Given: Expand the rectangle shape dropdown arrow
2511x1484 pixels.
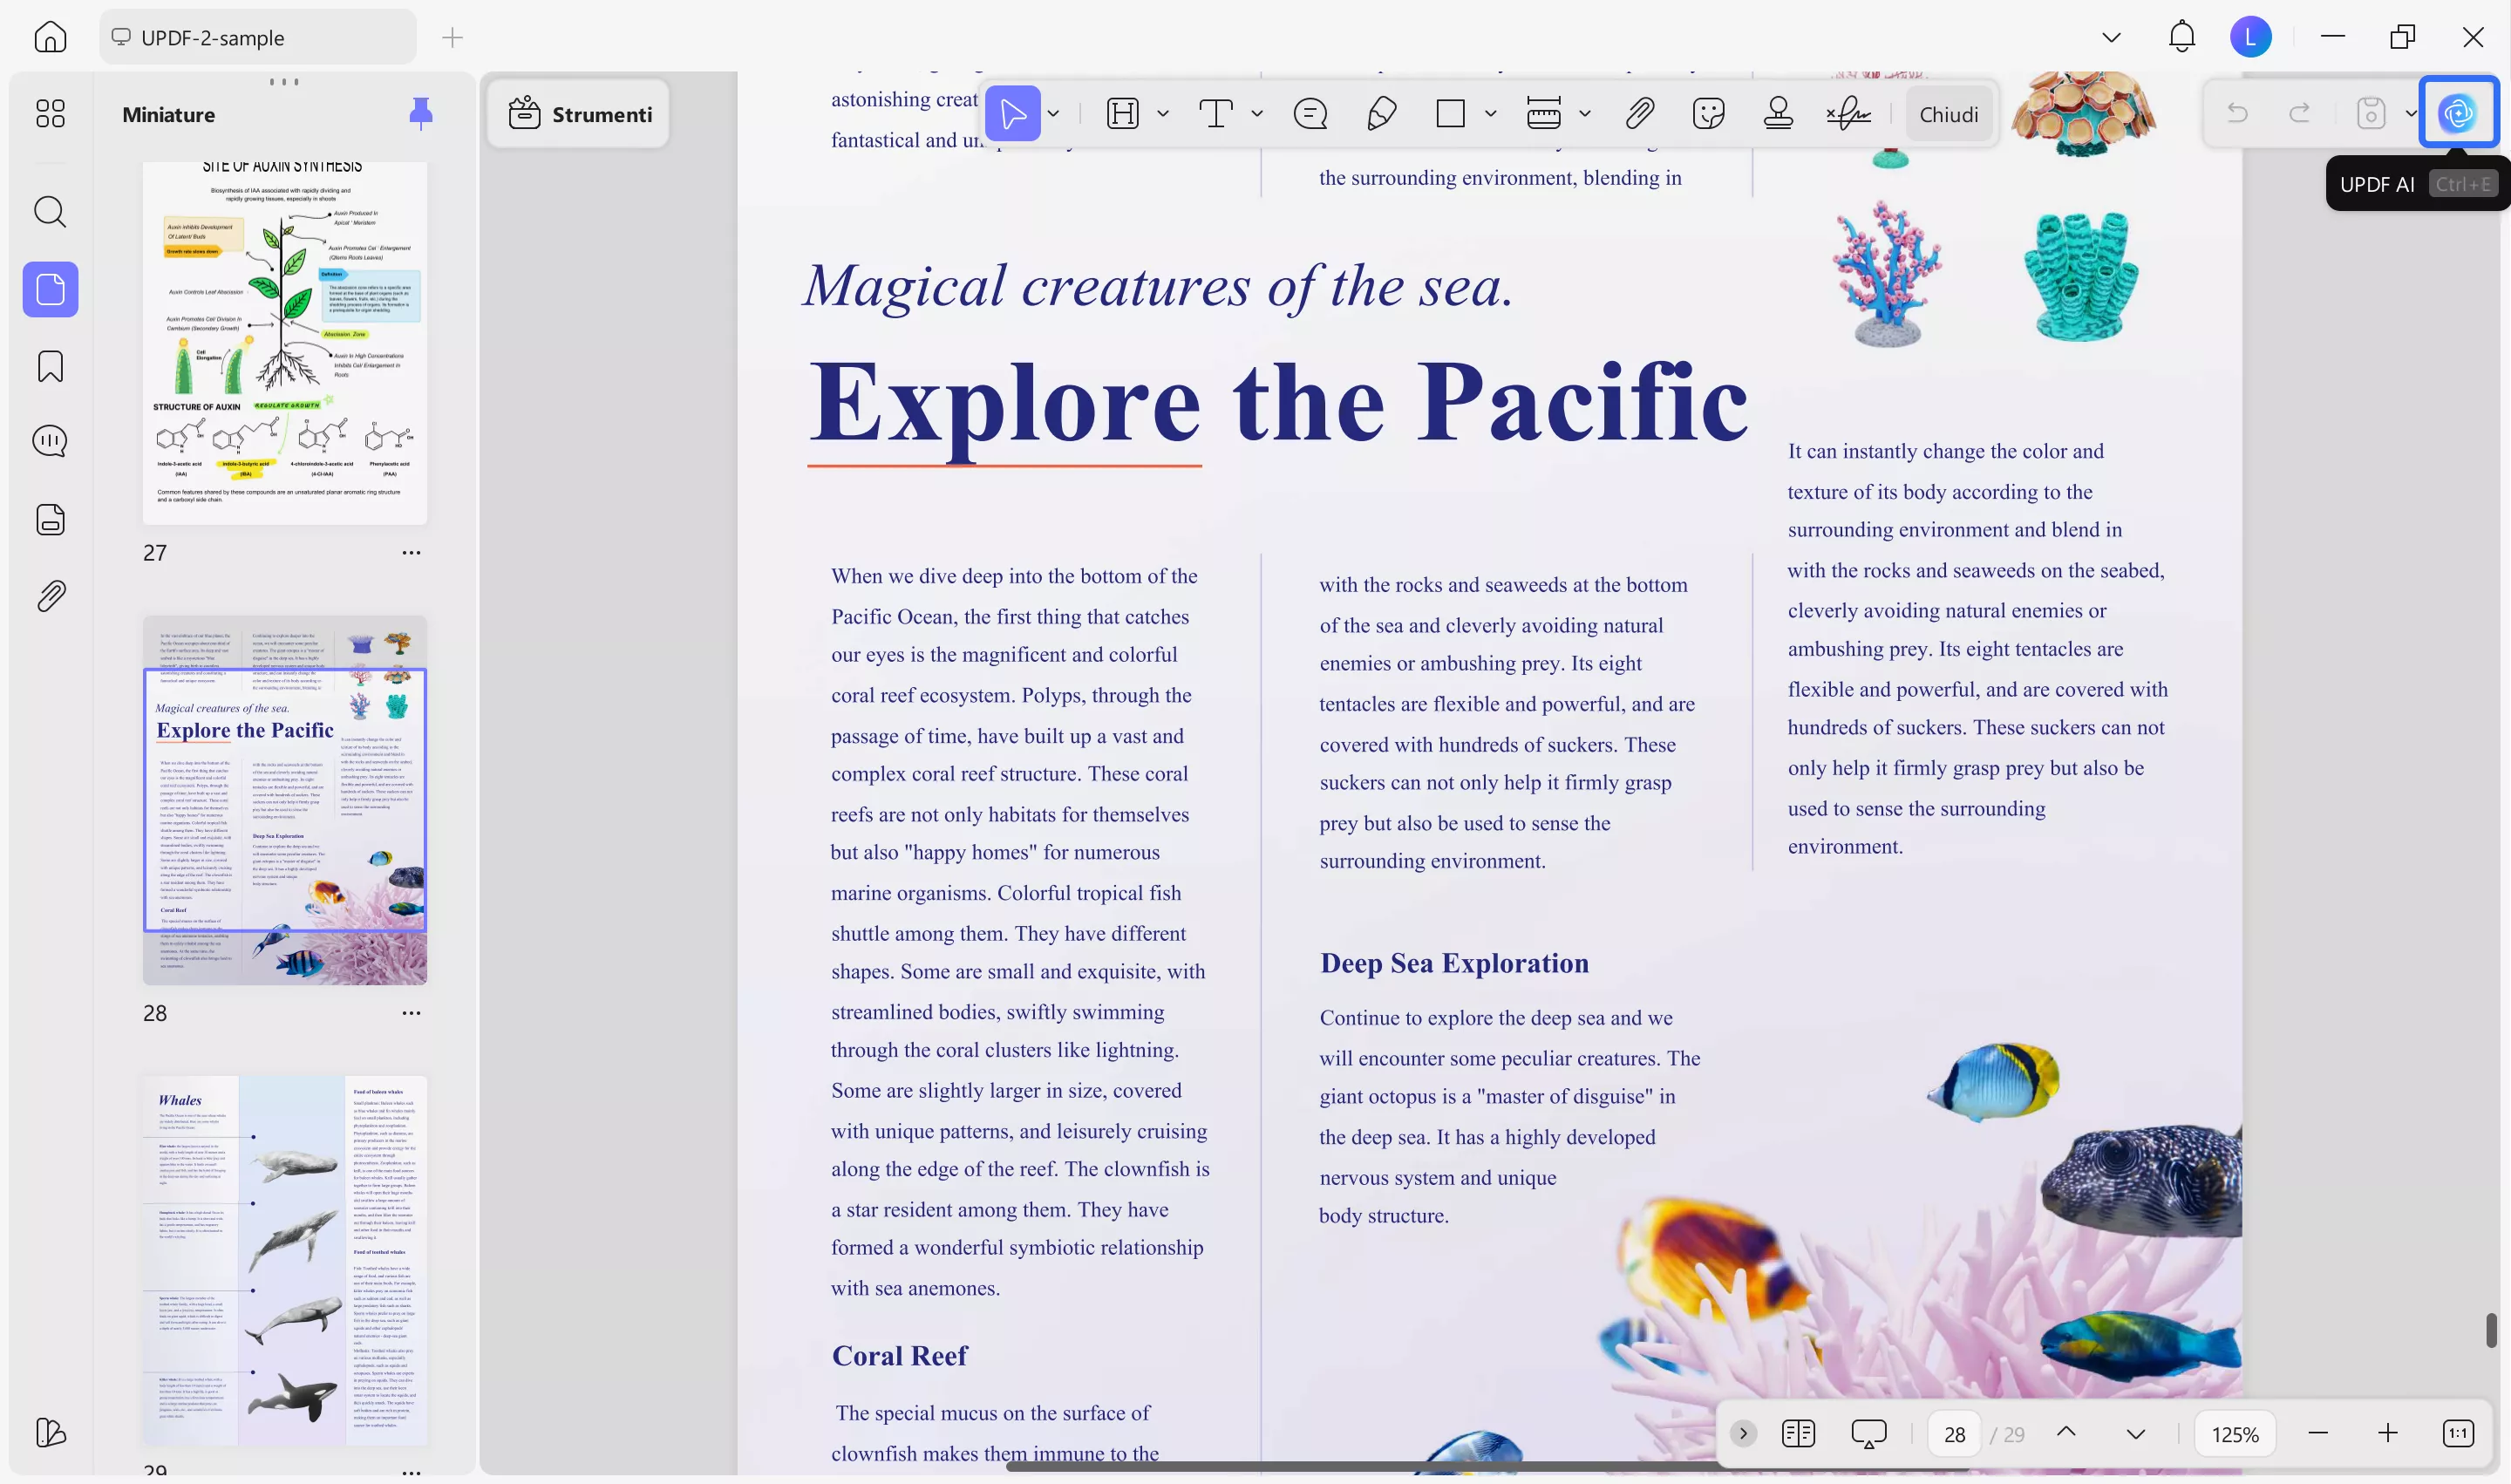Looking at the screenshot, I should pos(1490,113).
